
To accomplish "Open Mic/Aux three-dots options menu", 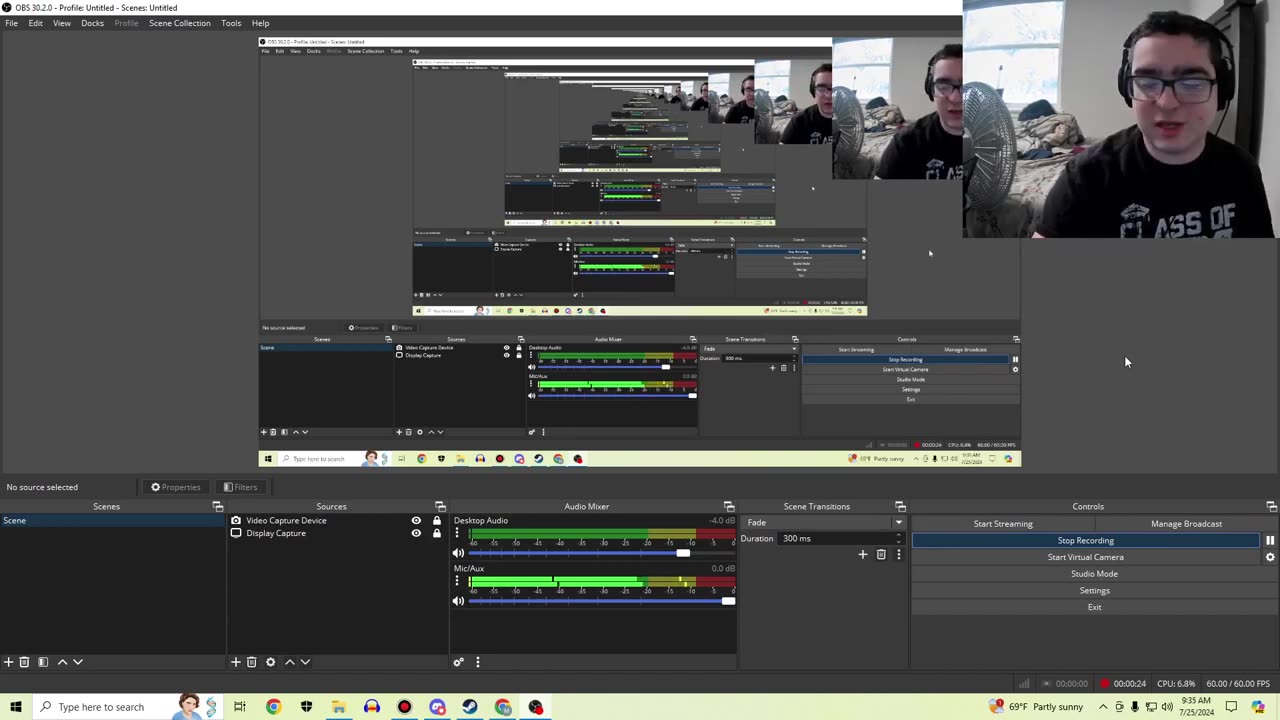I will point(458,581).
